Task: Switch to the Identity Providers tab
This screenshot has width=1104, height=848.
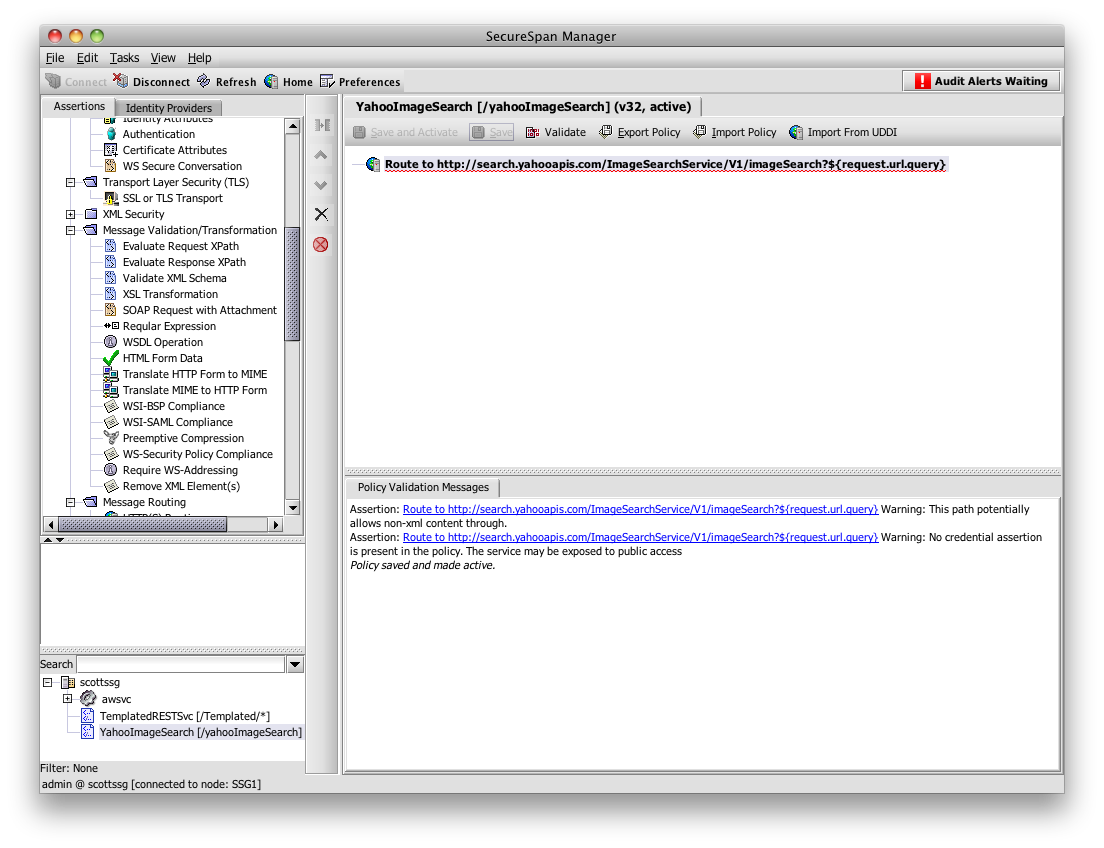Action: coord(168,108)
